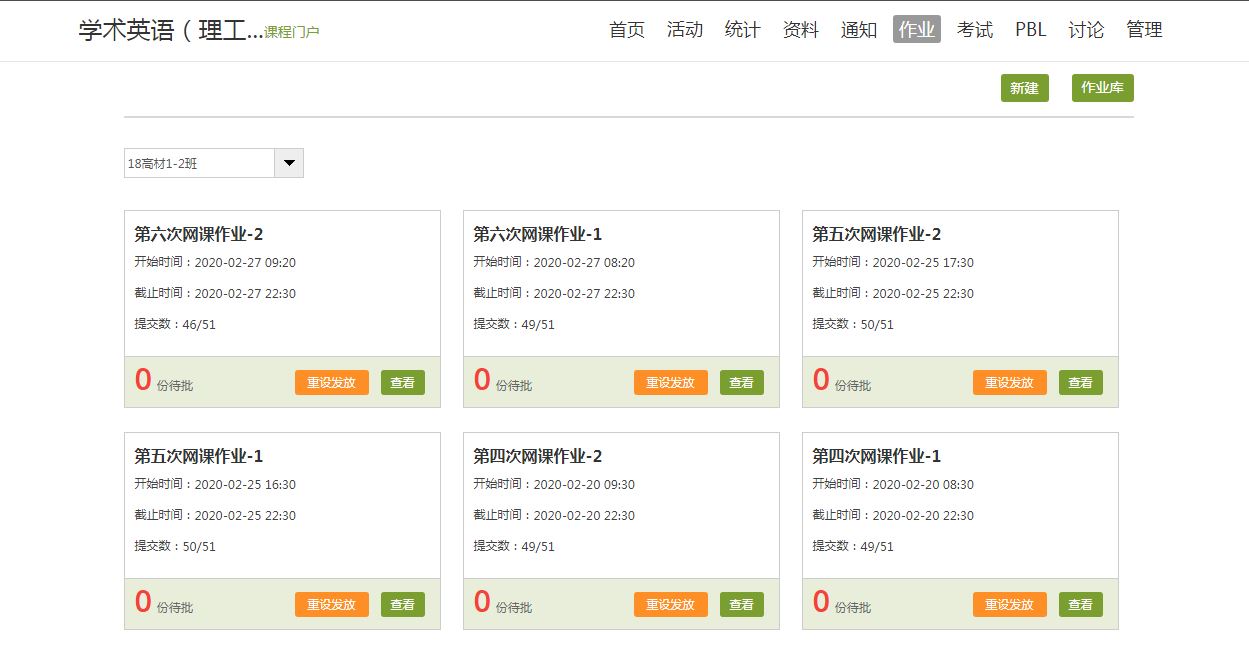Click 重设发放 for 第六次网课作业-1
The width and height of the screenshot is (1249, 645).
pos(671,382)
